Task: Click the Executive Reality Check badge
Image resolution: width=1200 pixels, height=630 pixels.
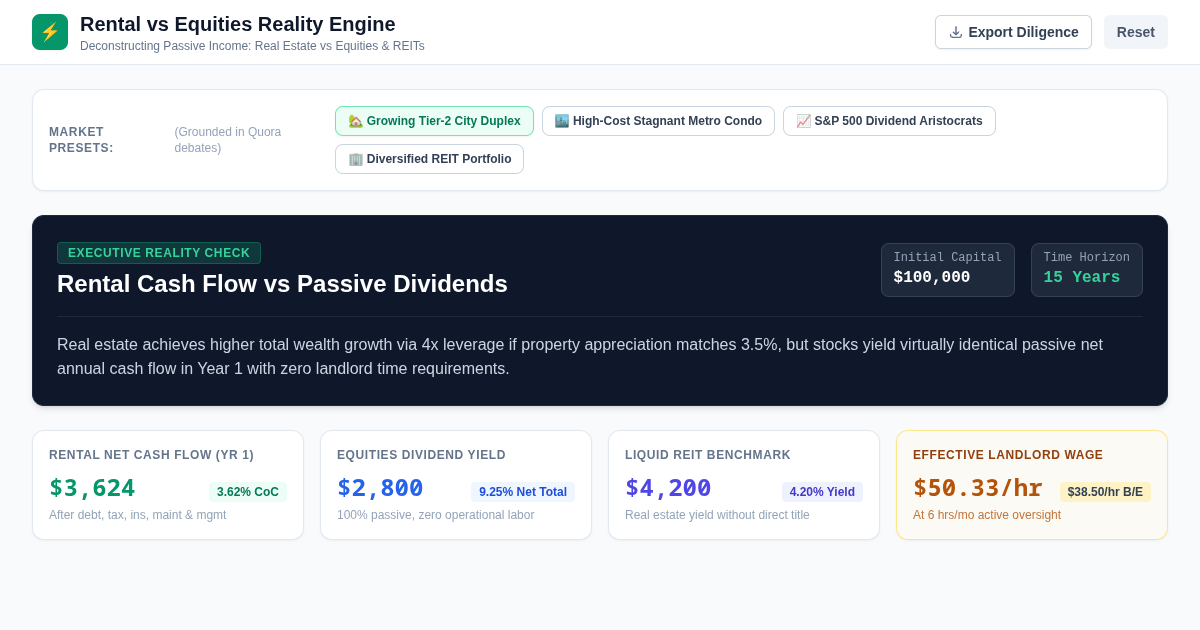Action: (159, 253)
